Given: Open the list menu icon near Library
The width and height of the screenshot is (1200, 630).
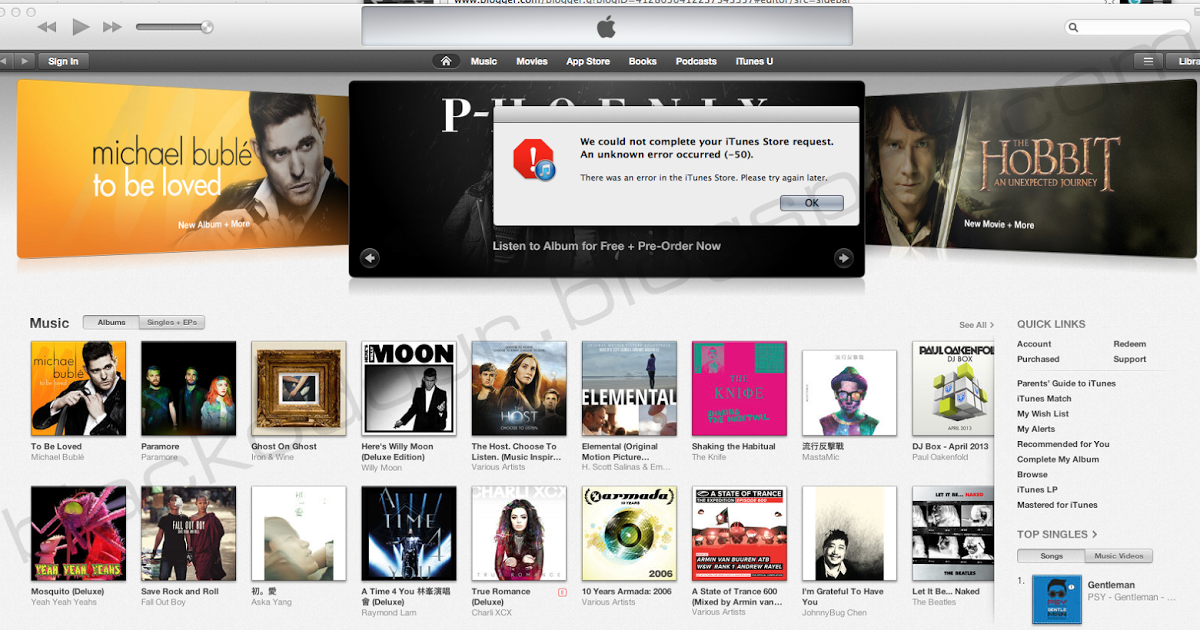Looking at the screenshot, I should 1148,61.
